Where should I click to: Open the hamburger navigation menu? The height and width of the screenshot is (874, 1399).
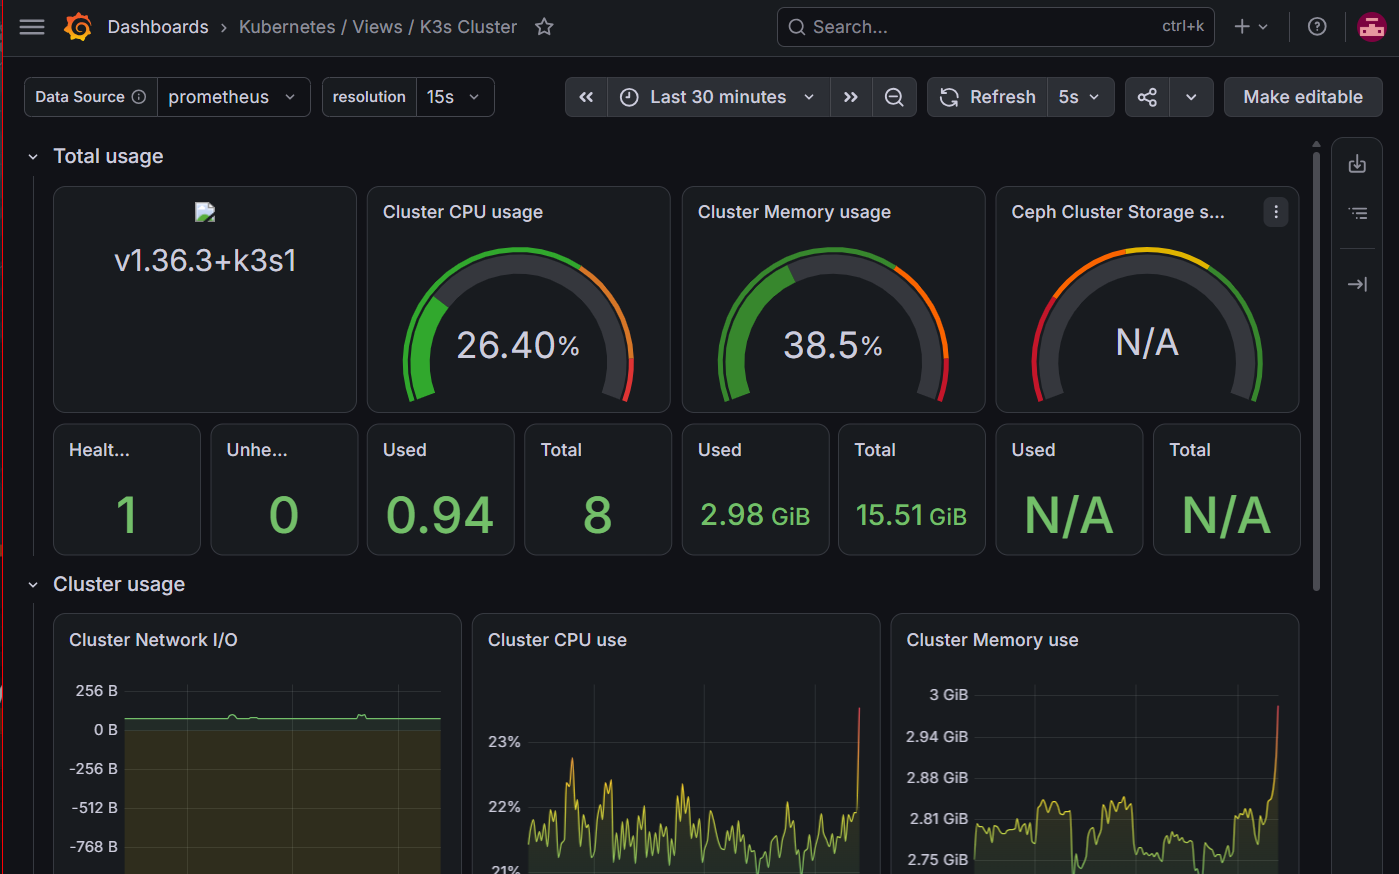(x=32, y=27)
